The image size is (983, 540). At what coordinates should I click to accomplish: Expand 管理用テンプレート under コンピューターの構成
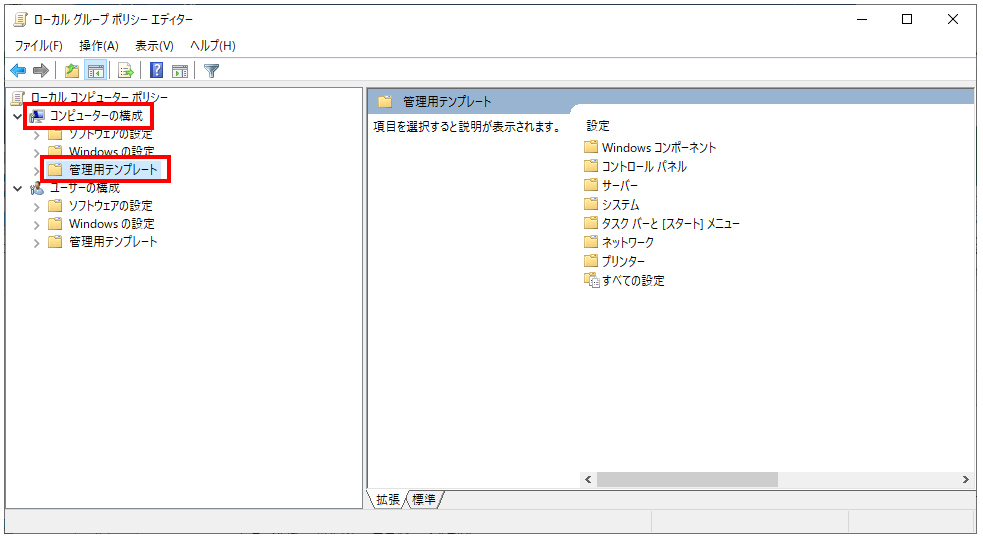point(36,170)
